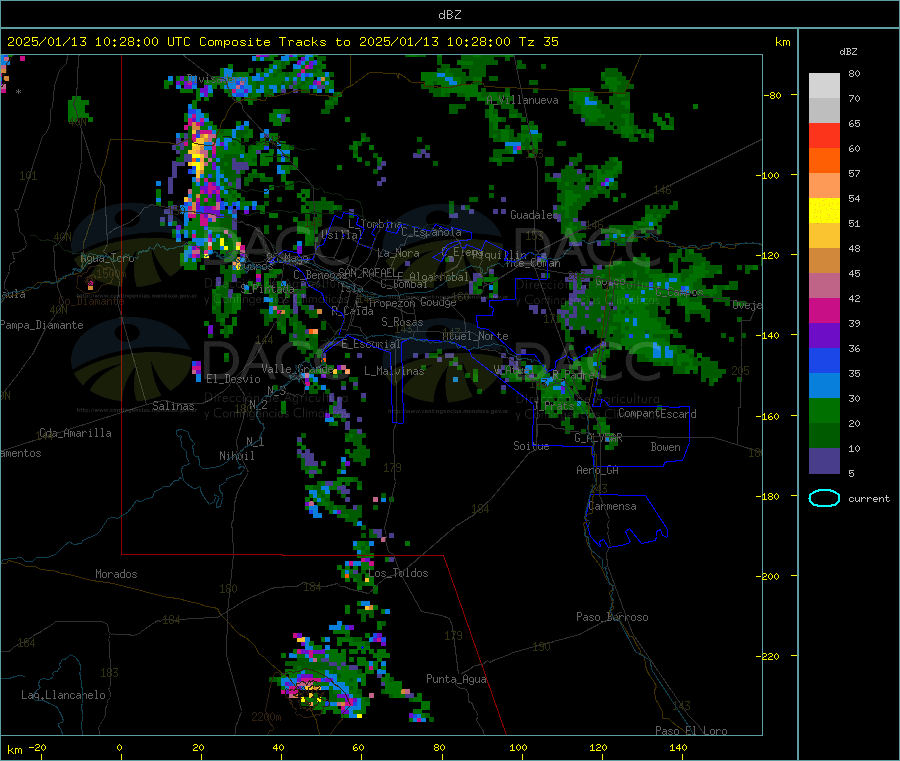Click the 'S_Rosas' map label

[x=402, y=322]
